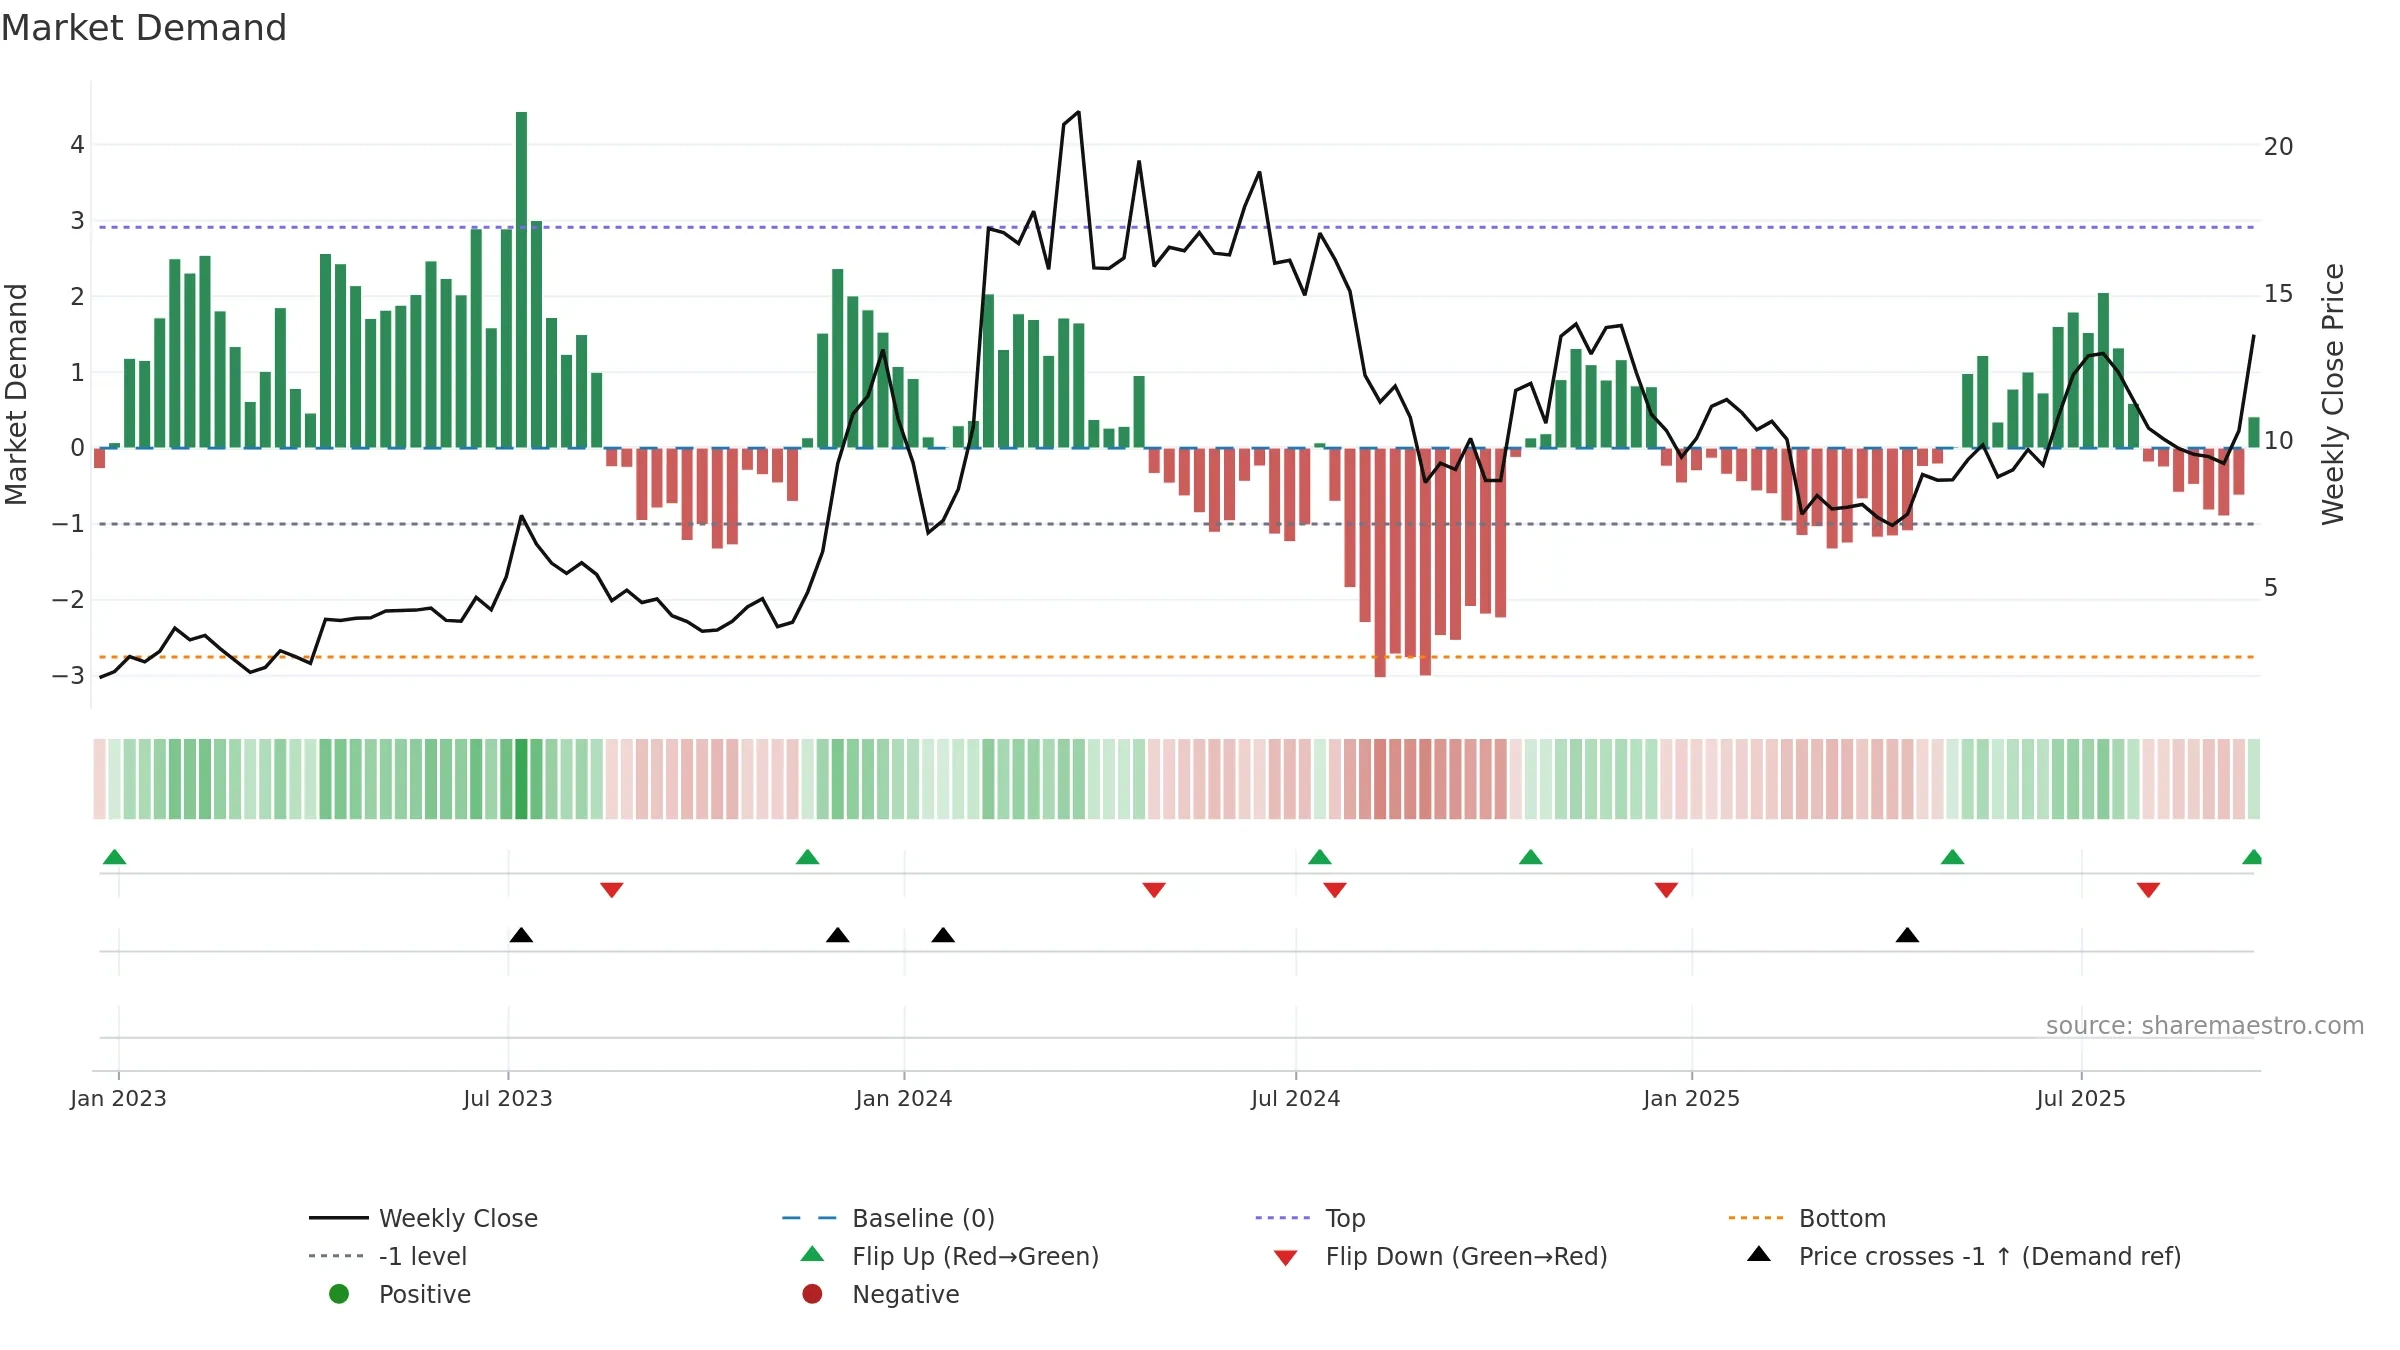Click the Weekly Close Price axis title
The image size is (2400, 1350).
(x=2333, y=394)
